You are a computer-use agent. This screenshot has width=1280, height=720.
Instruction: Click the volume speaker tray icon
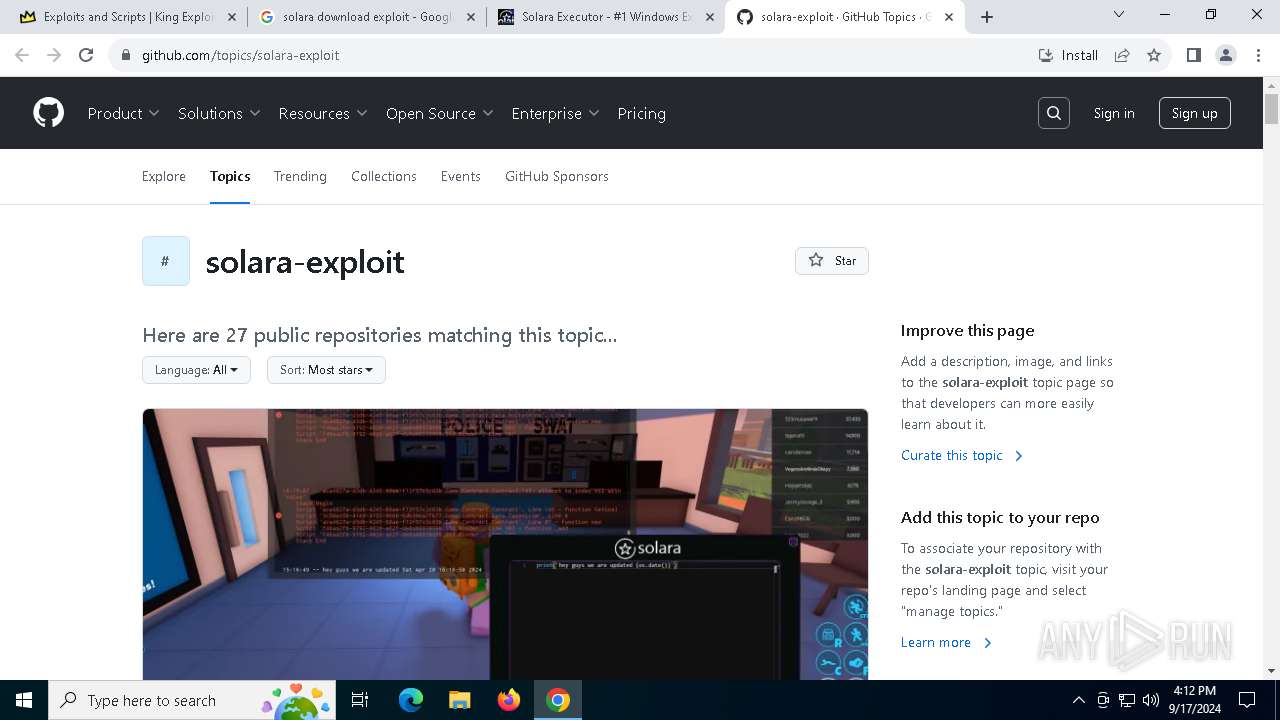1151,700
